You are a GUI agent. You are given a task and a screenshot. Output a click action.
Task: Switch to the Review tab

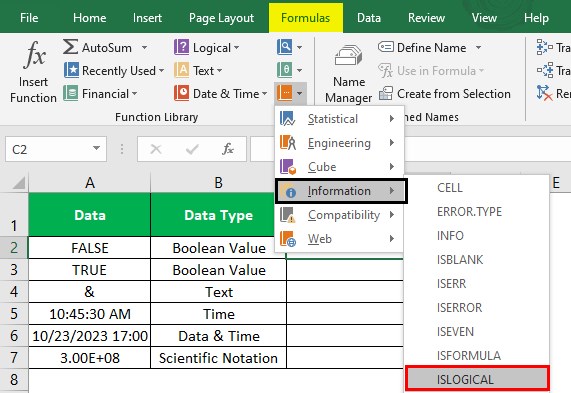[x=426, y=18]
